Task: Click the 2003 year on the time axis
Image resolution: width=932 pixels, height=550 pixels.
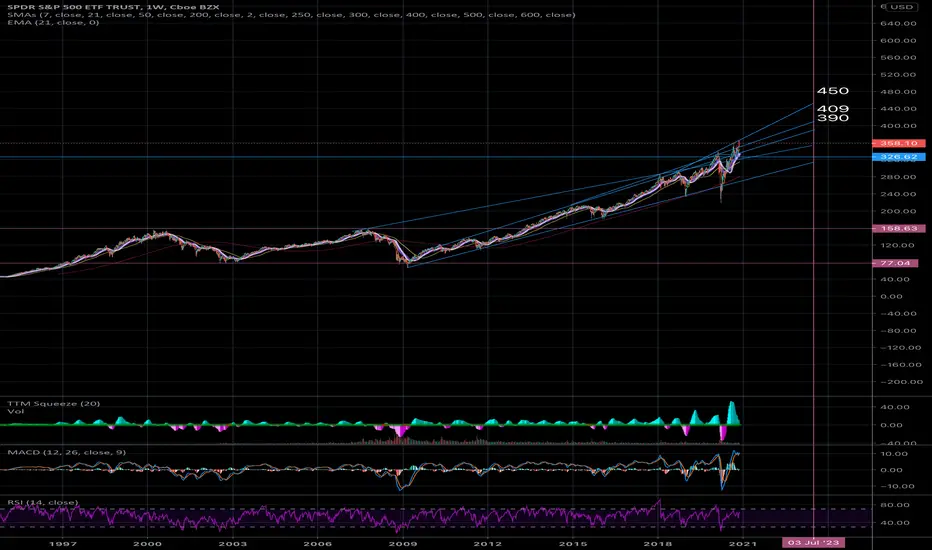Action: (232, 543)
